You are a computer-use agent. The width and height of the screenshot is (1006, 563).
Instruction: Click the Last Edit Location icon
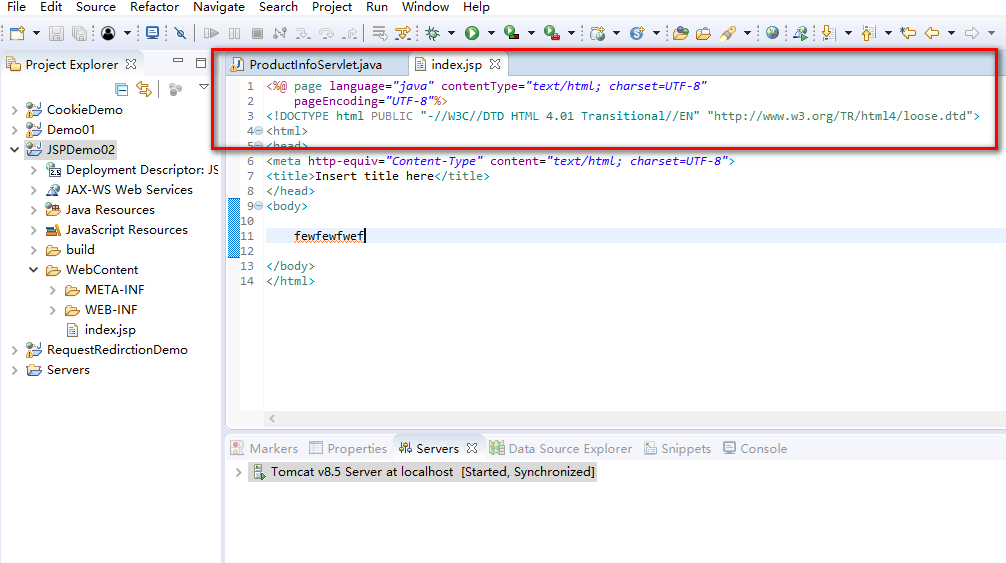click(908, 33)
